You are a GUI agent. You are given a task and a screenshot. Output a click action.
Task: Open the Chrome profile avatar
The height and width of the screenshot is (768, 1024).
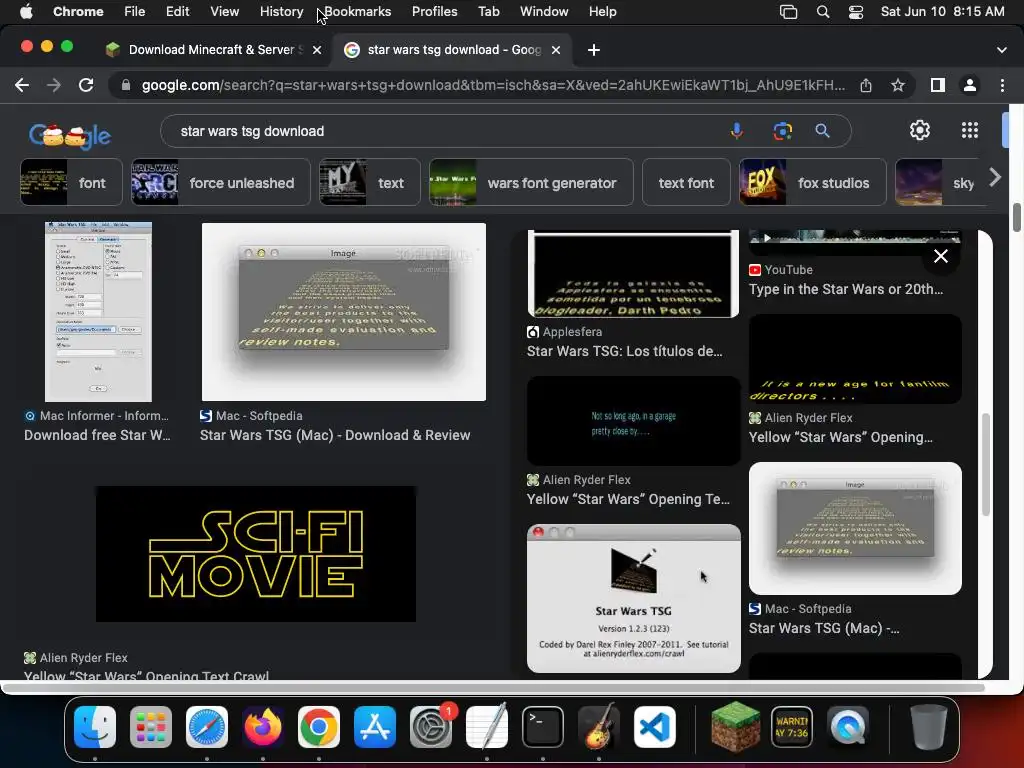point(970,85)
